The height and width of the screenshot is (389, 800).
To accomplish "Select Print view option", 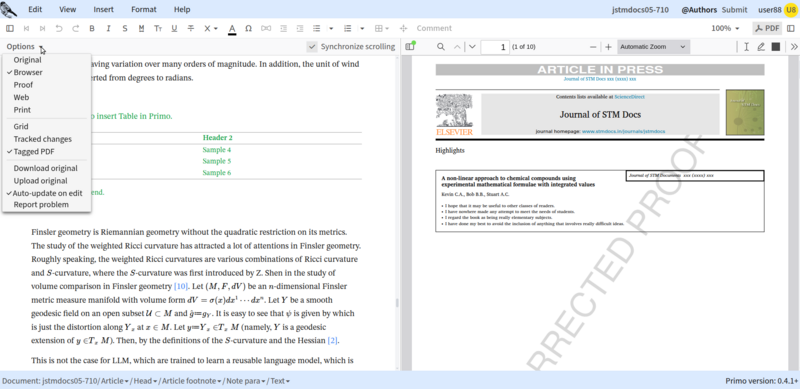I will pyautogui.click(x=22, y=110).
